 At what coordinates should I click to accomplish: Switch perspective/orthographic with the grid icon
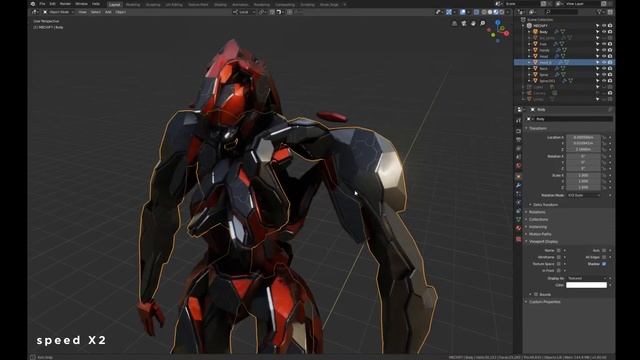coord(454,24)
